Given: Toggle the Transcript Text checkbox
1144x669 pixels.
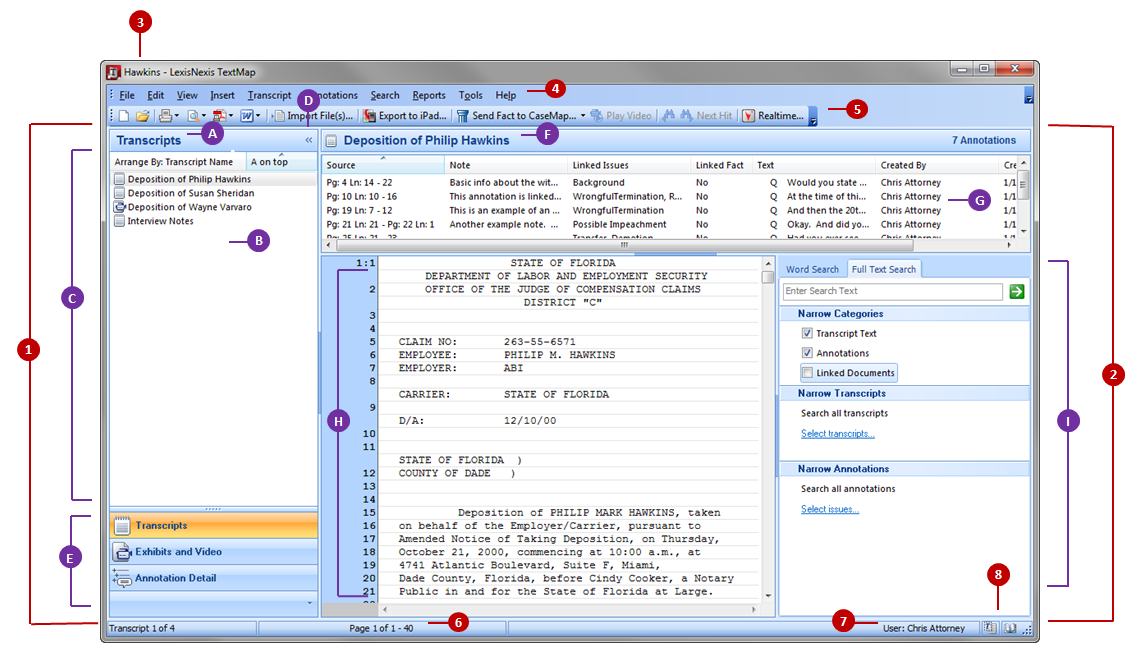Looking at the screenshot, I should click(x=807, y=333).
